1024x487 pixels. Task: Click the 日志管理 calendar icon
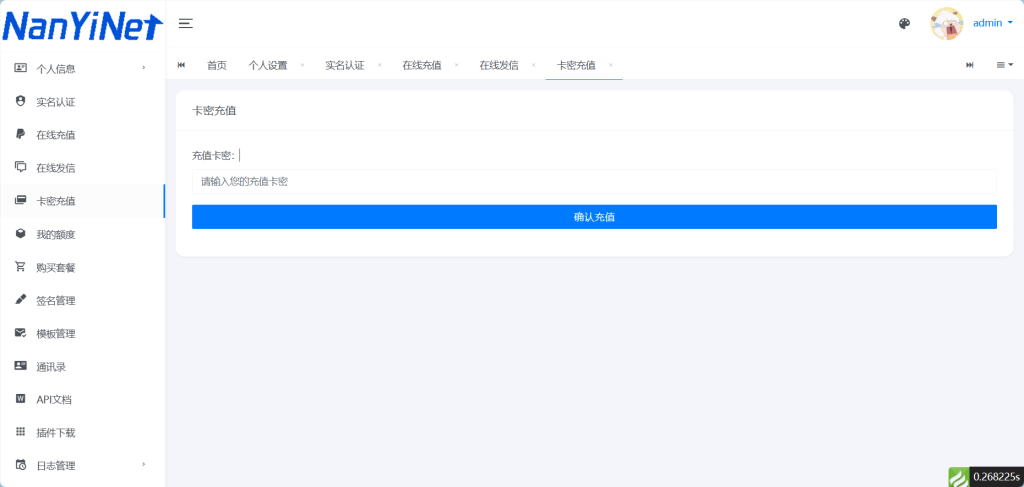click(x=20, y=465)
